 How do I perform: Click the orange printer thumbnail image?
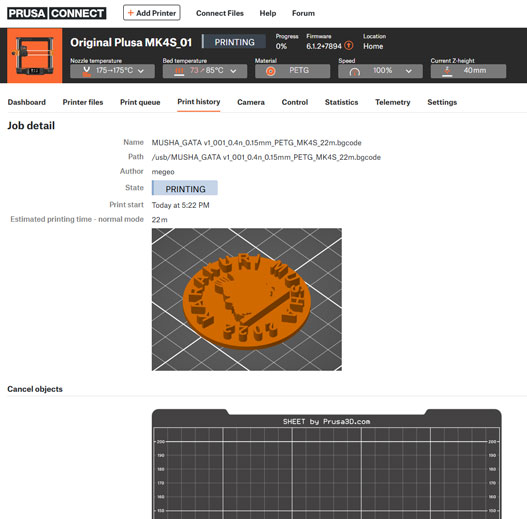(x=34, y=55)
